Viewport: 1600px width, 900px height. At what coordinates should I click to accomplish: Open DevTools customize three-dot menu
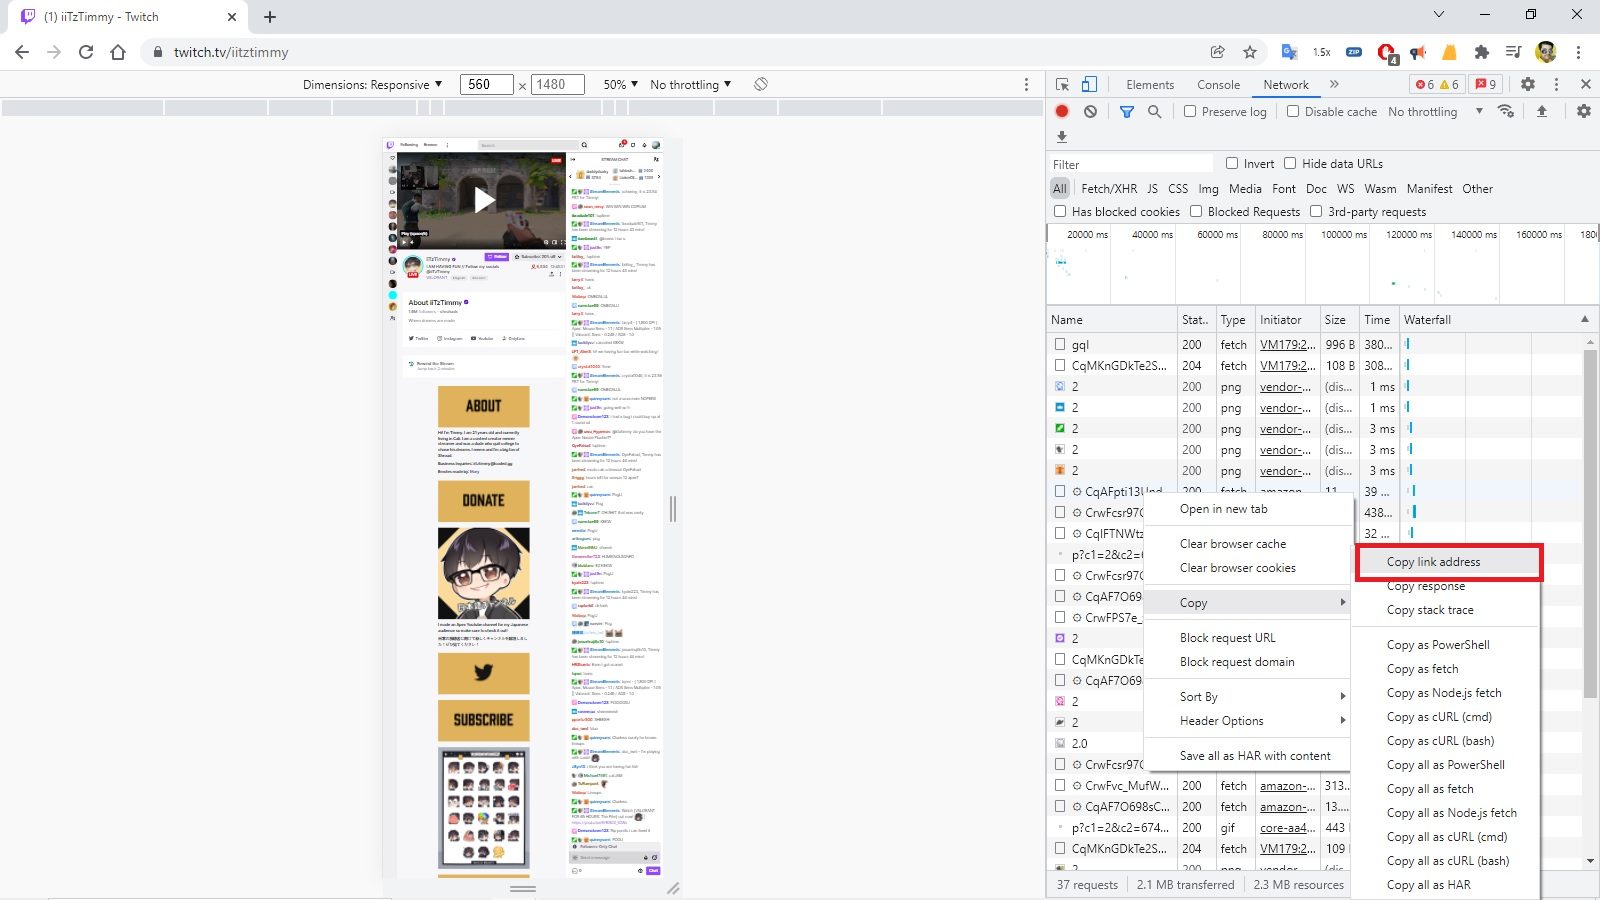pyautogui.click(x=1556, y=85)
